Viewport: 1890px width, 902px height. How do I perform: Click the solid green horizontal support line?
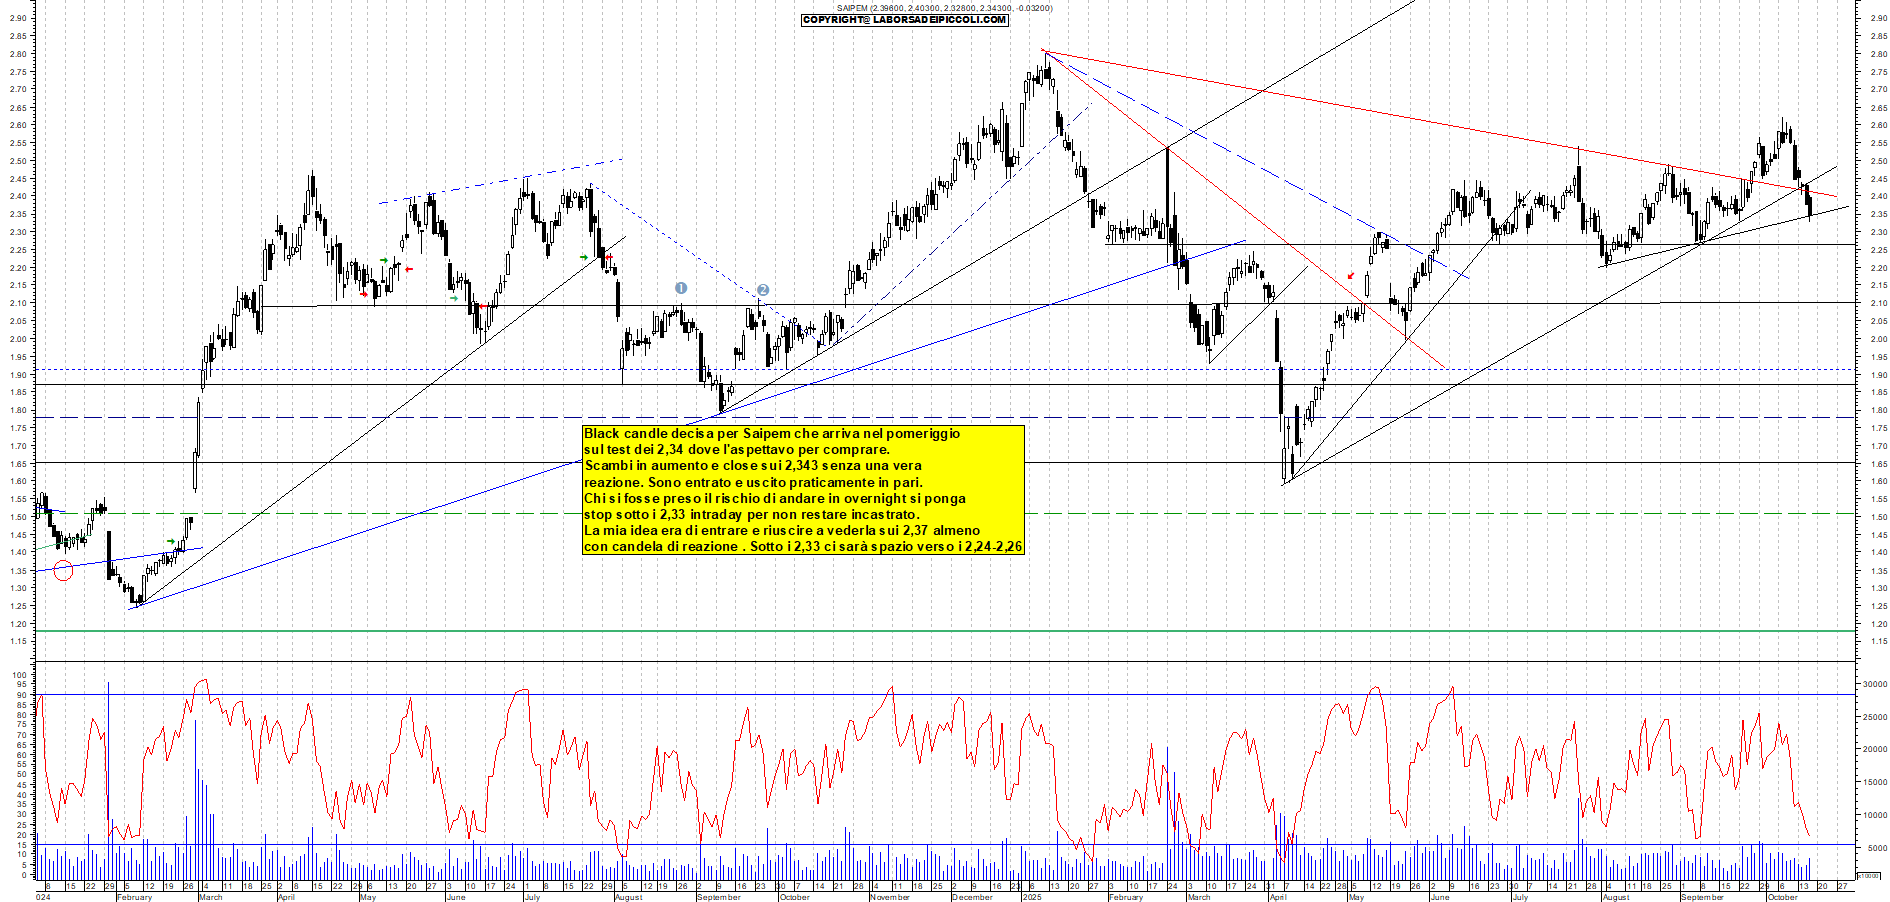pos(900,631)
